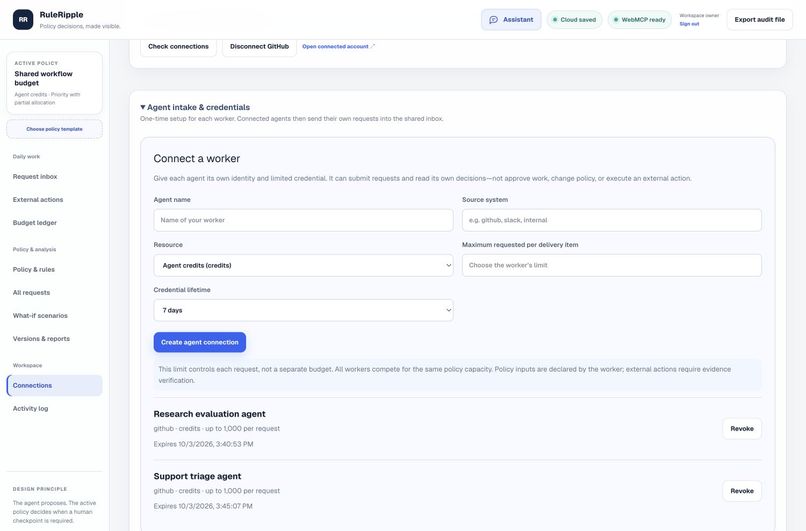Viewport: 806px width, 531px height.
Task: Click the Support triage agent name
Action: [197, 476]
